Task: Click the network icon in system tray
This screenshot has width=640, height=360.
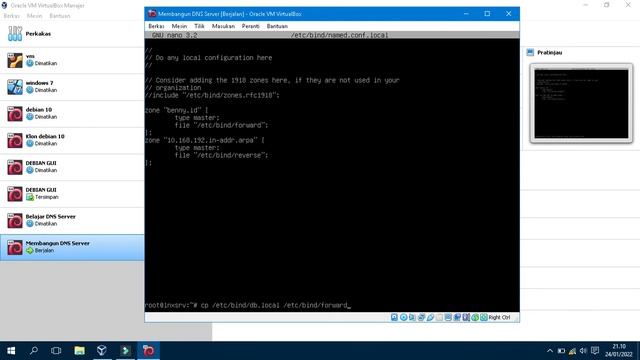Action: pyautogui.click(x=572, y=351)
